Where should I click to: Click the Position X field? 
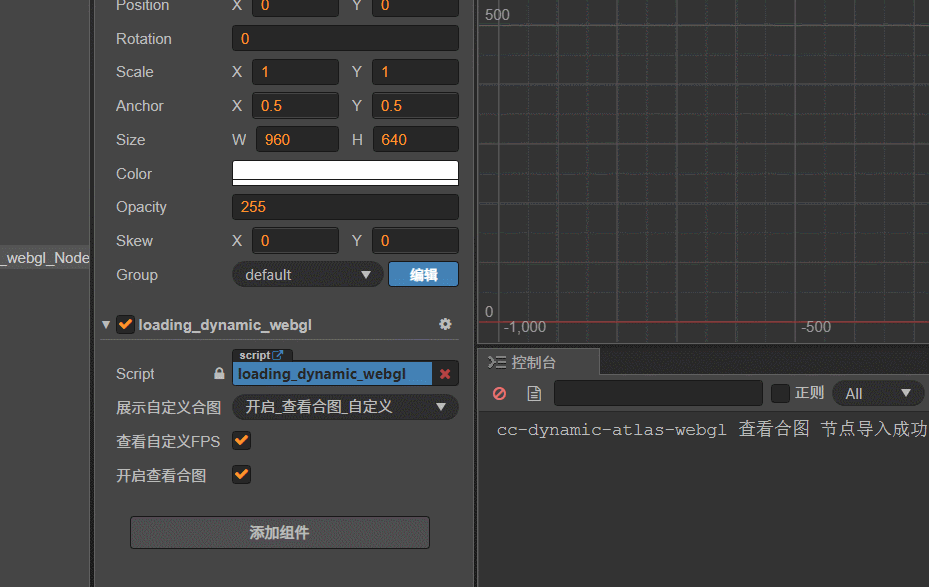[295, 7]
